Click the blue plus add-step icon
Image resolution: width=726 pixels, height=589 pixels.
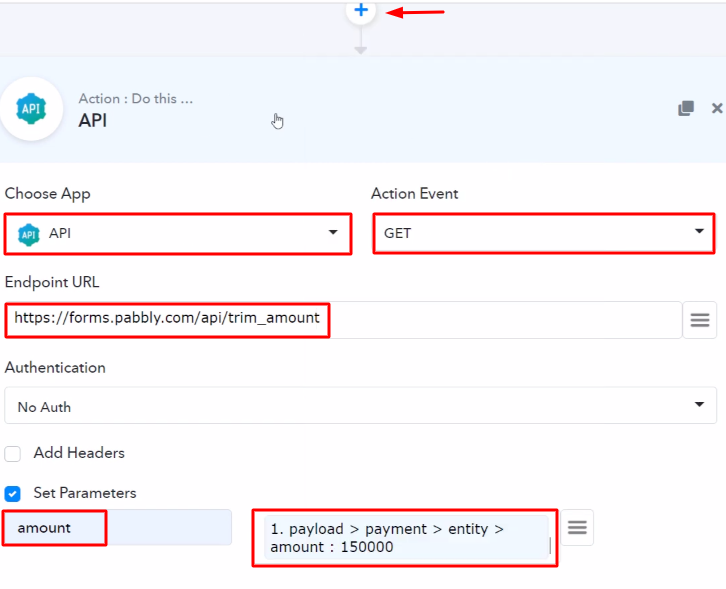tap(361, 10)
